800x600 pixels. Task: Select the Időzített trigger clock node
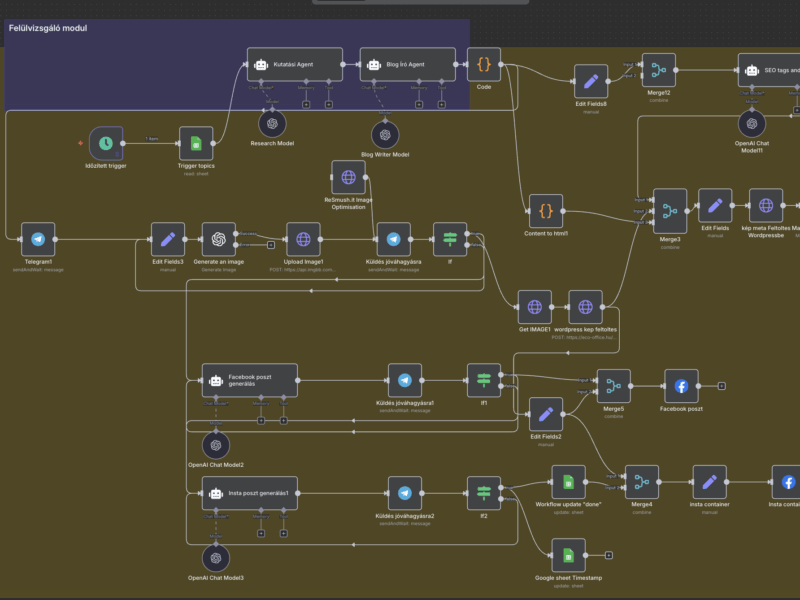(x=106, y=143)
